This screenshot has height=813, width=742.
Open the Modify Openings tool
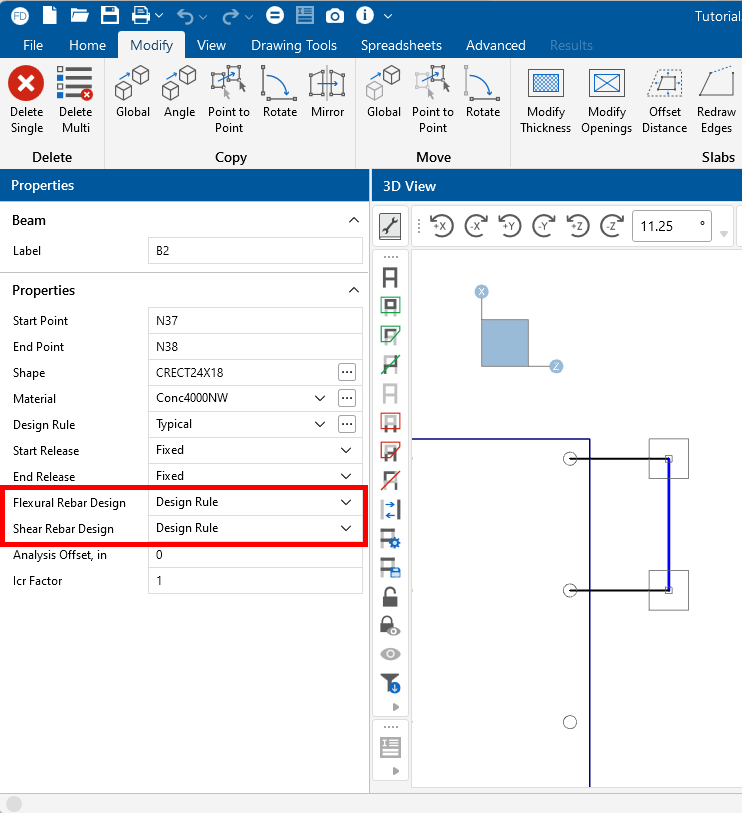coord(606,99)
